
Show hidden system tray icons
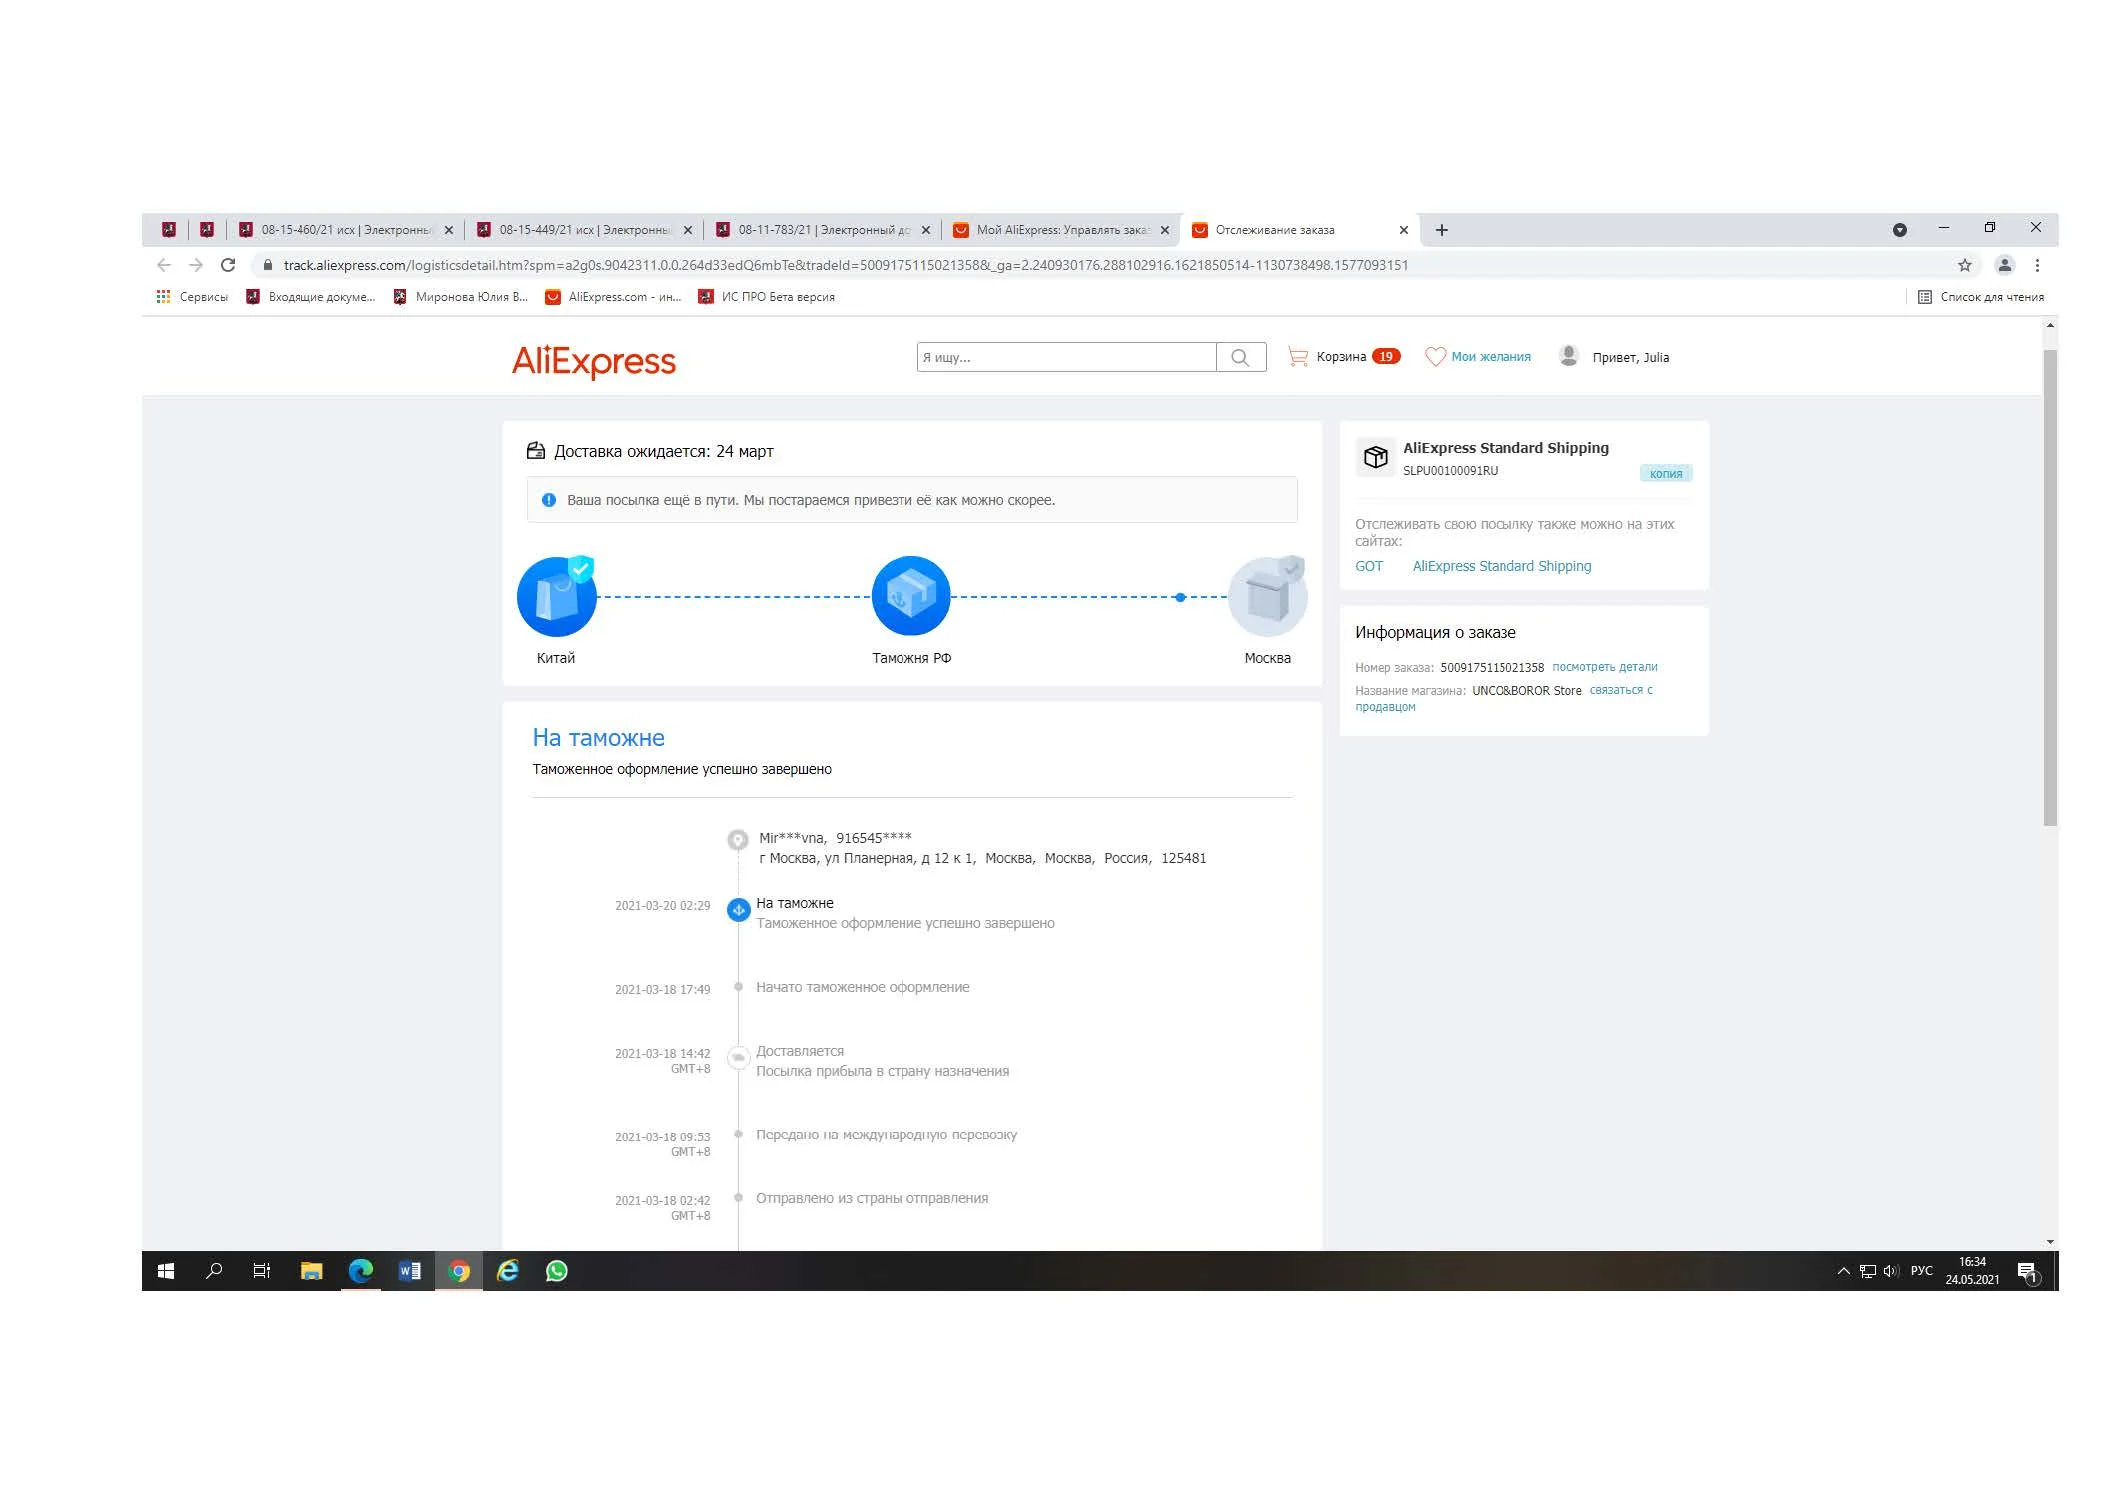point(1843,1271)
